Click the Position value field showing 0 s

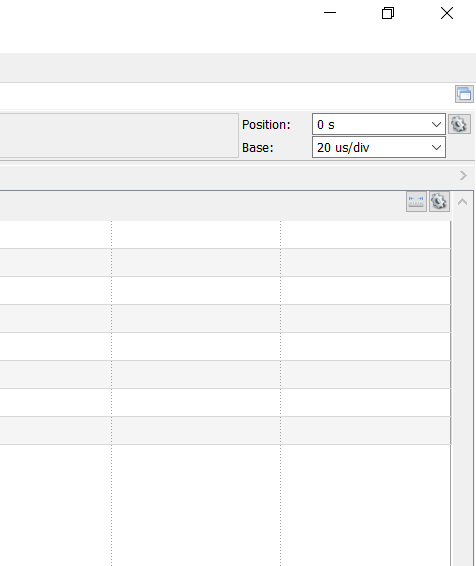[379, 124]
